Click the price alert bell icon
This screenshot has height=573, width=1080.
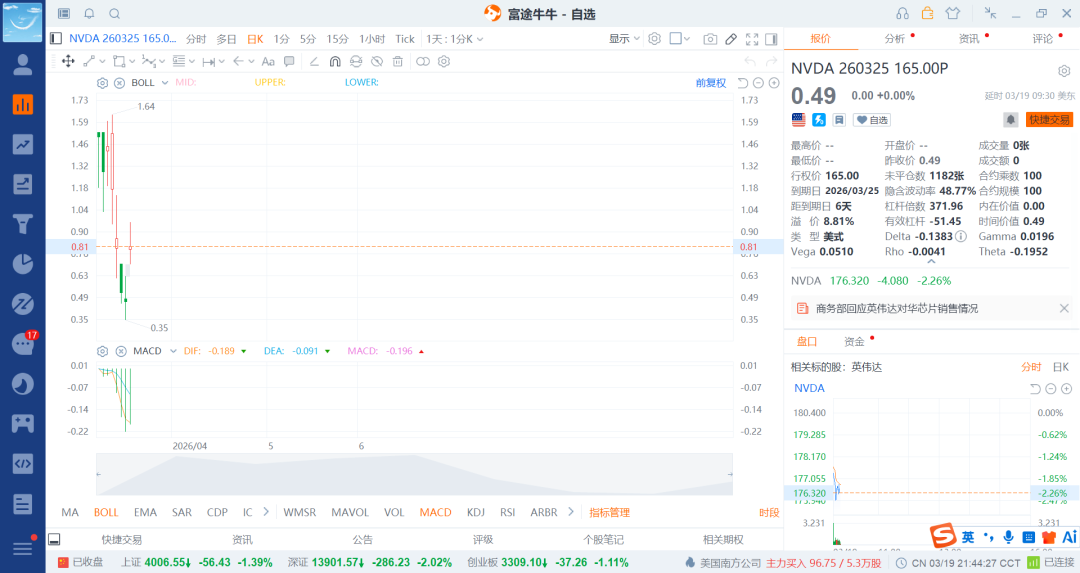coord(1010,120)
